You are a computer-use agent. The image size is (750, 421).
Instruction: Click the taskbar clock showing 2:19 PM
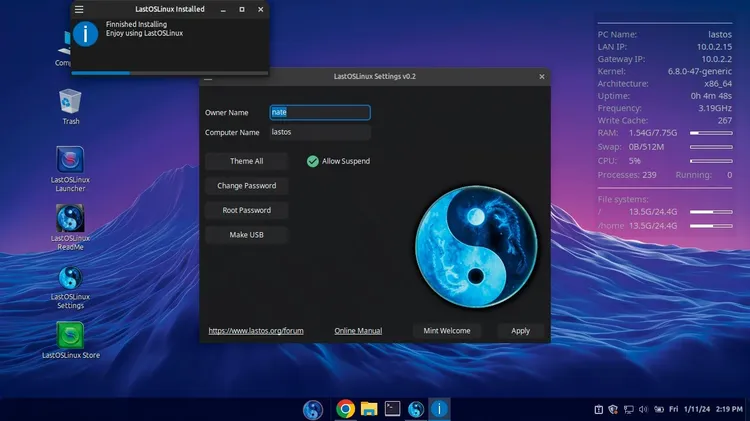pyautogui.click(x=729, y=409)
